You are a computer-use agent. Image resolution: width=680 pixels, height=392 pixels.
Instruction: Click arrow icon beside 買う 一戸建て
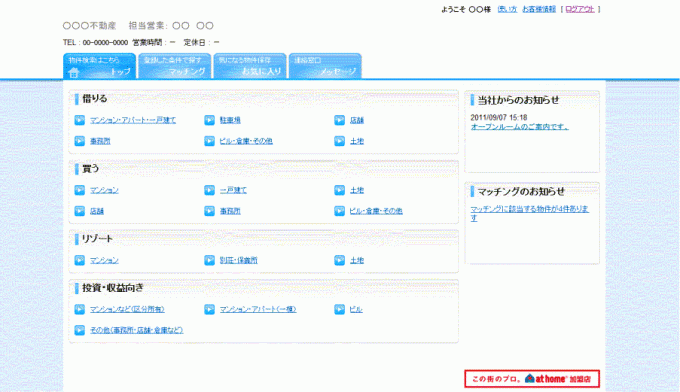coord(209,190)
